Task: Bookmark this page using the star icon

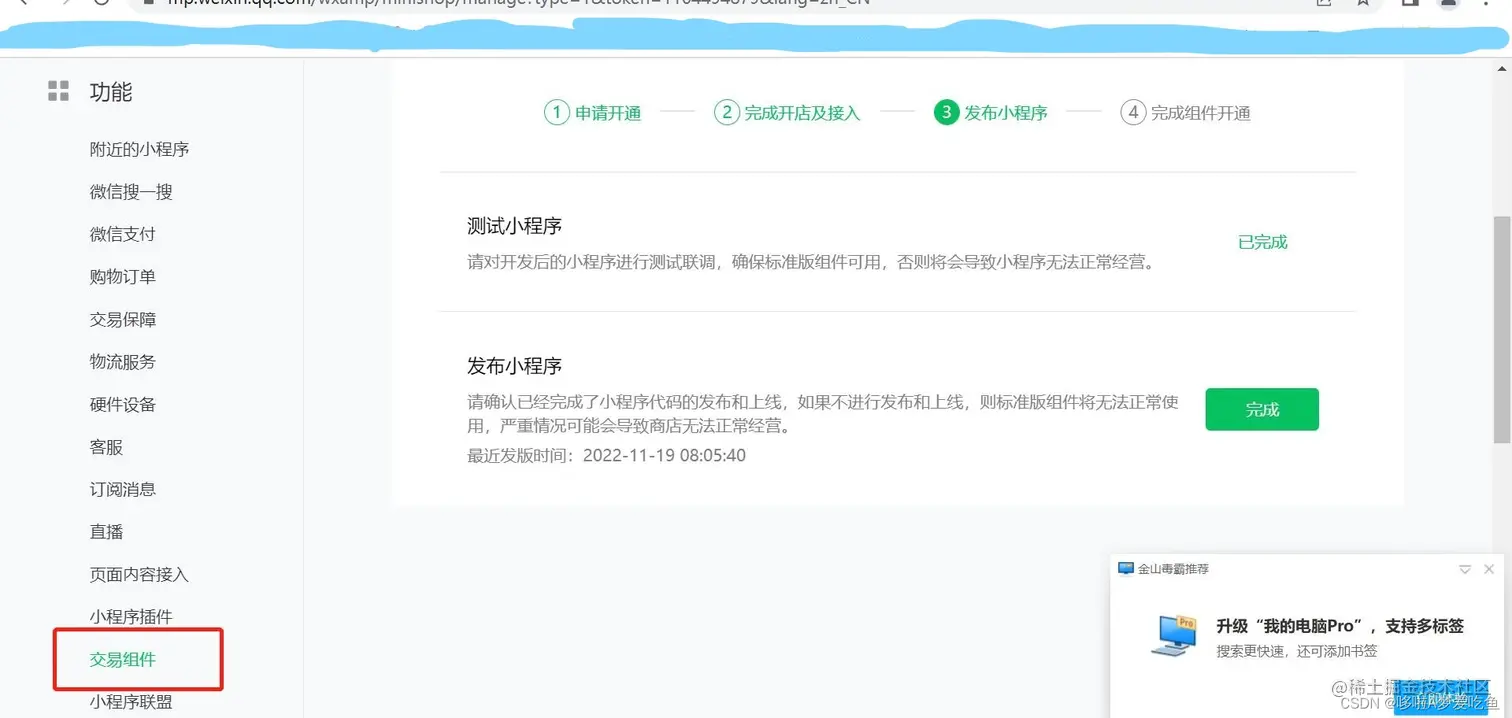Action: tap(1362, 5)
